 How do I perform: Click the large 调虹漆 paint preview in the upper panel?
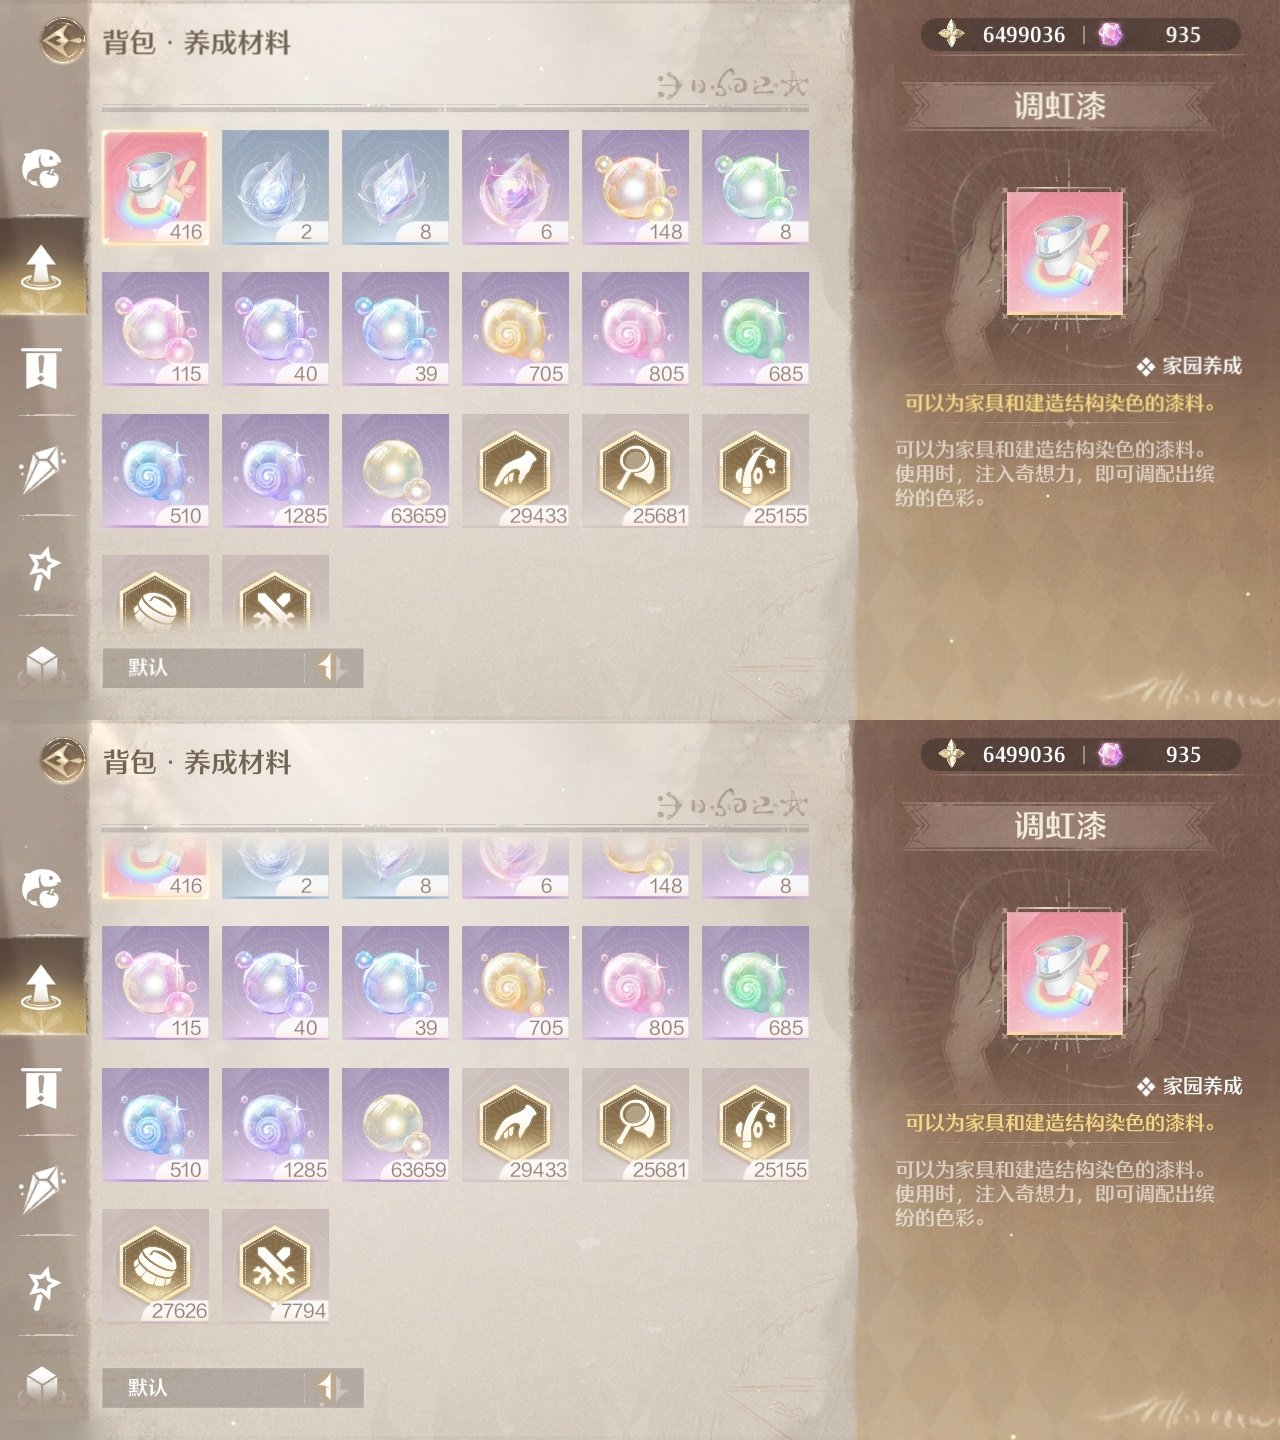click(1065, 254)
